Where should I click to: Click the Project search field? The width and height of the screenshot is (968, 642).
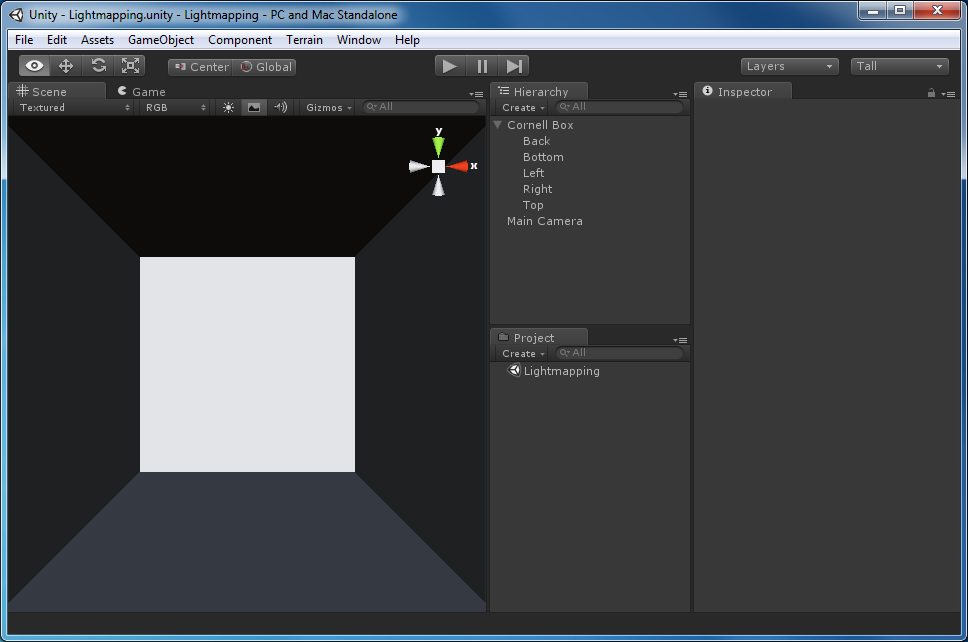coord(619,352)
